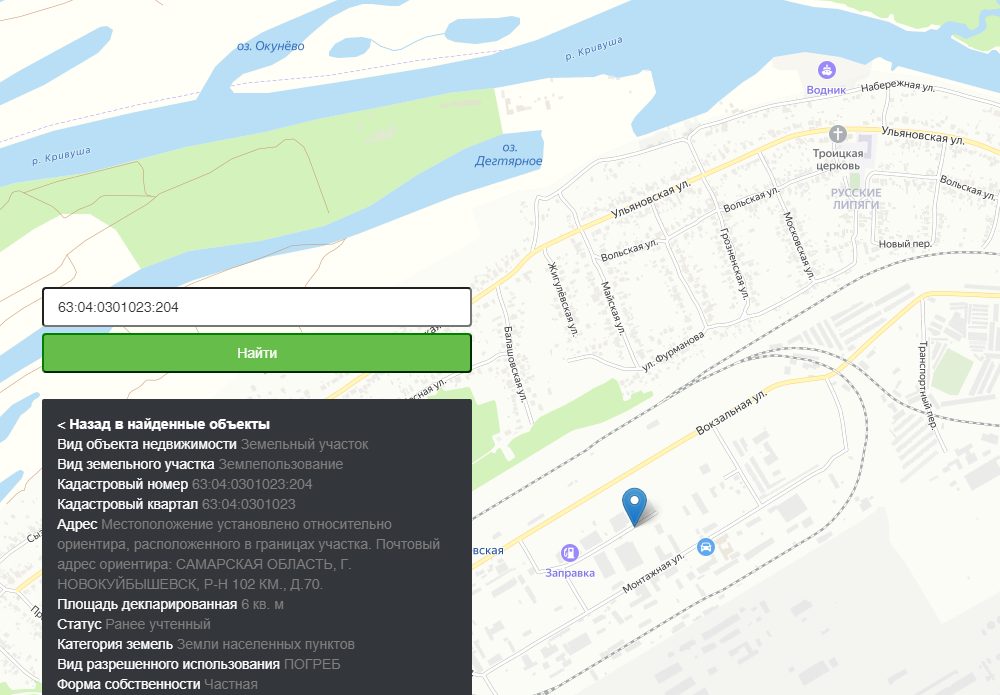Click the Монтажная ул. street label
Viewport: 1000px width, 695px height.
pos(653,572)
